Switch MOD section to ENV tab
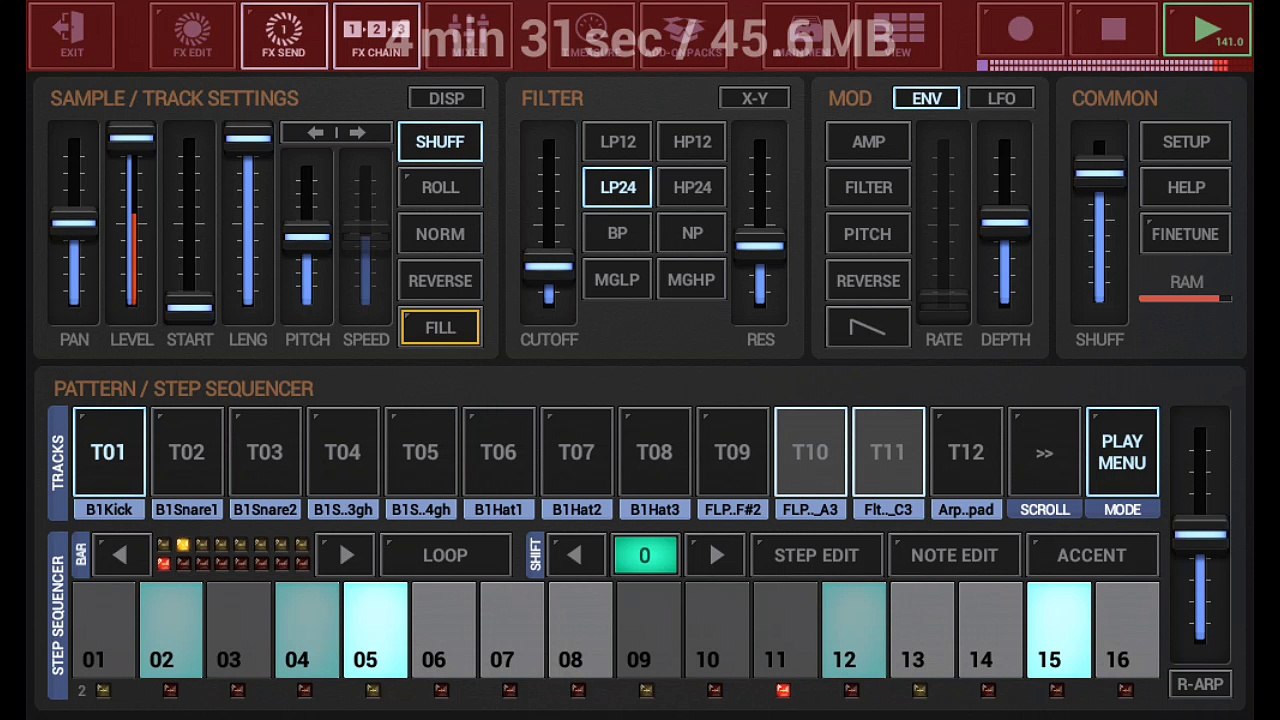Screen dimensions: 1280x720 point(927,99)
